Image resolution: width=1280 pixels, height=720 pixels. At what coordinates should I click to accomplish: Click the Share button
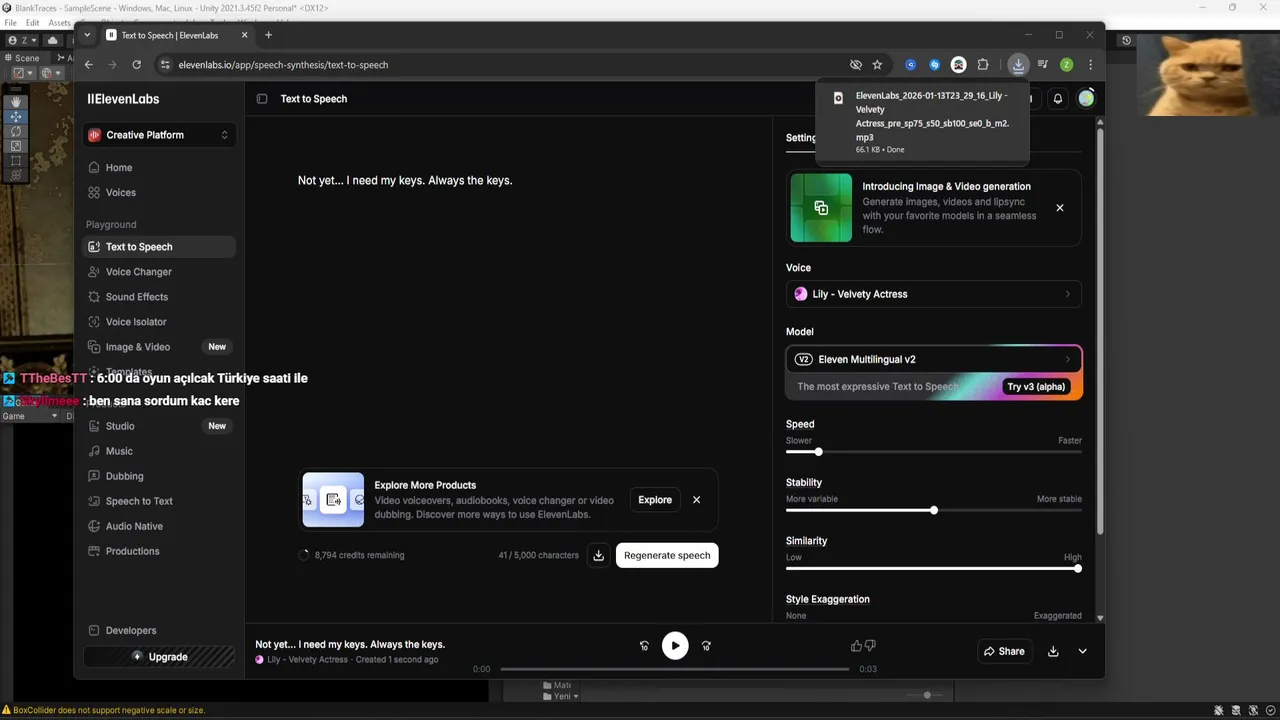(1004, 651)
